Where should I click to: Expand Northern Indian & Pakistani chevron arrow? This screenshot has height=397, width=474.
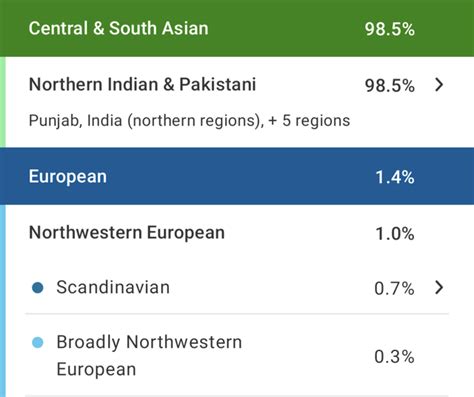pos(439,85)
